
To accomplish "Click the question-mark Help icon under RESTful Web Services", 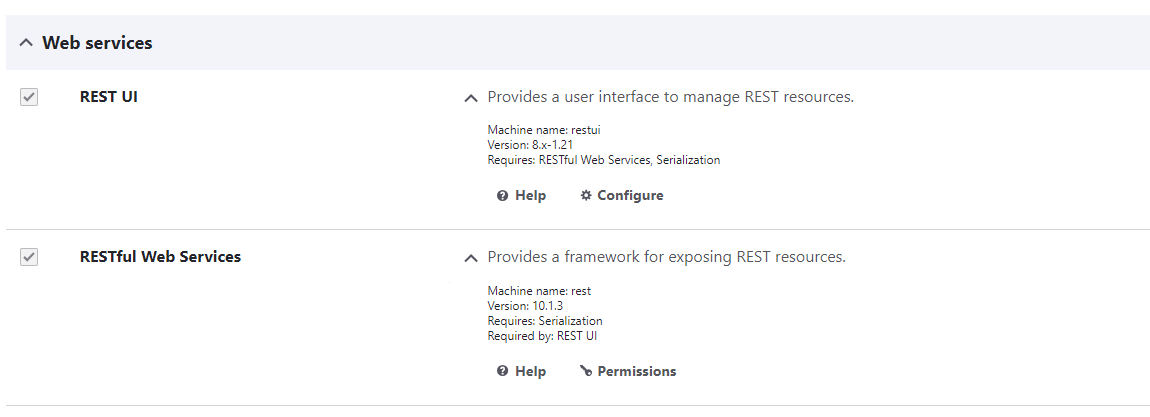I will coord(502,372).
